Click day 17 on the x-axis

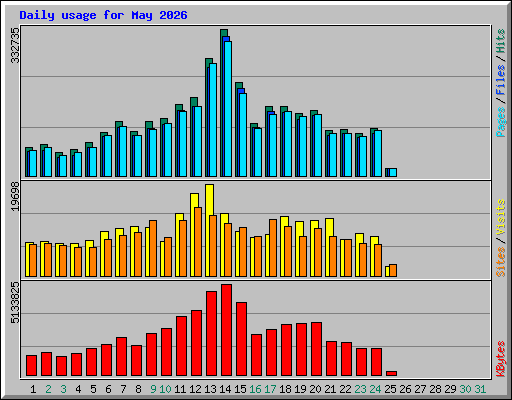270,389
